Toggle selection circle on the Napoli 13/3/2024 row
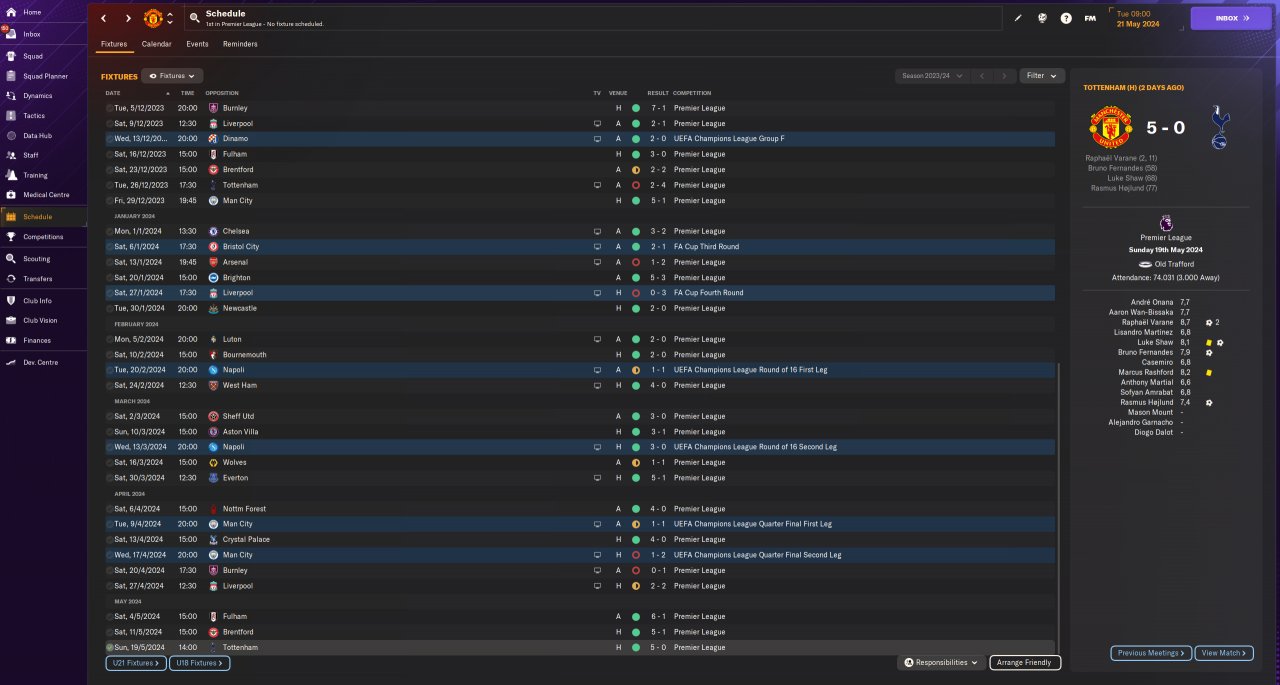Screen dimensions: 1280x685 [x=109, y=447]
